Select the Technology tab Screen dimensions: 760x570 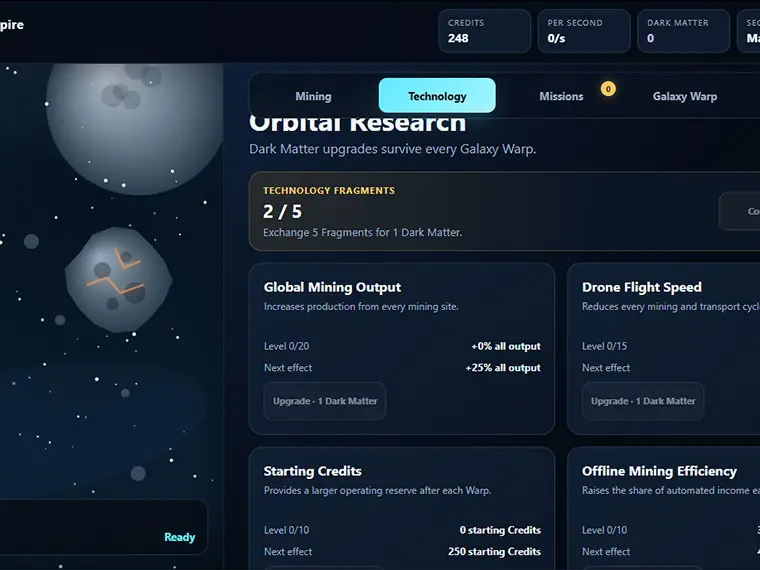(x=437, y=96)
